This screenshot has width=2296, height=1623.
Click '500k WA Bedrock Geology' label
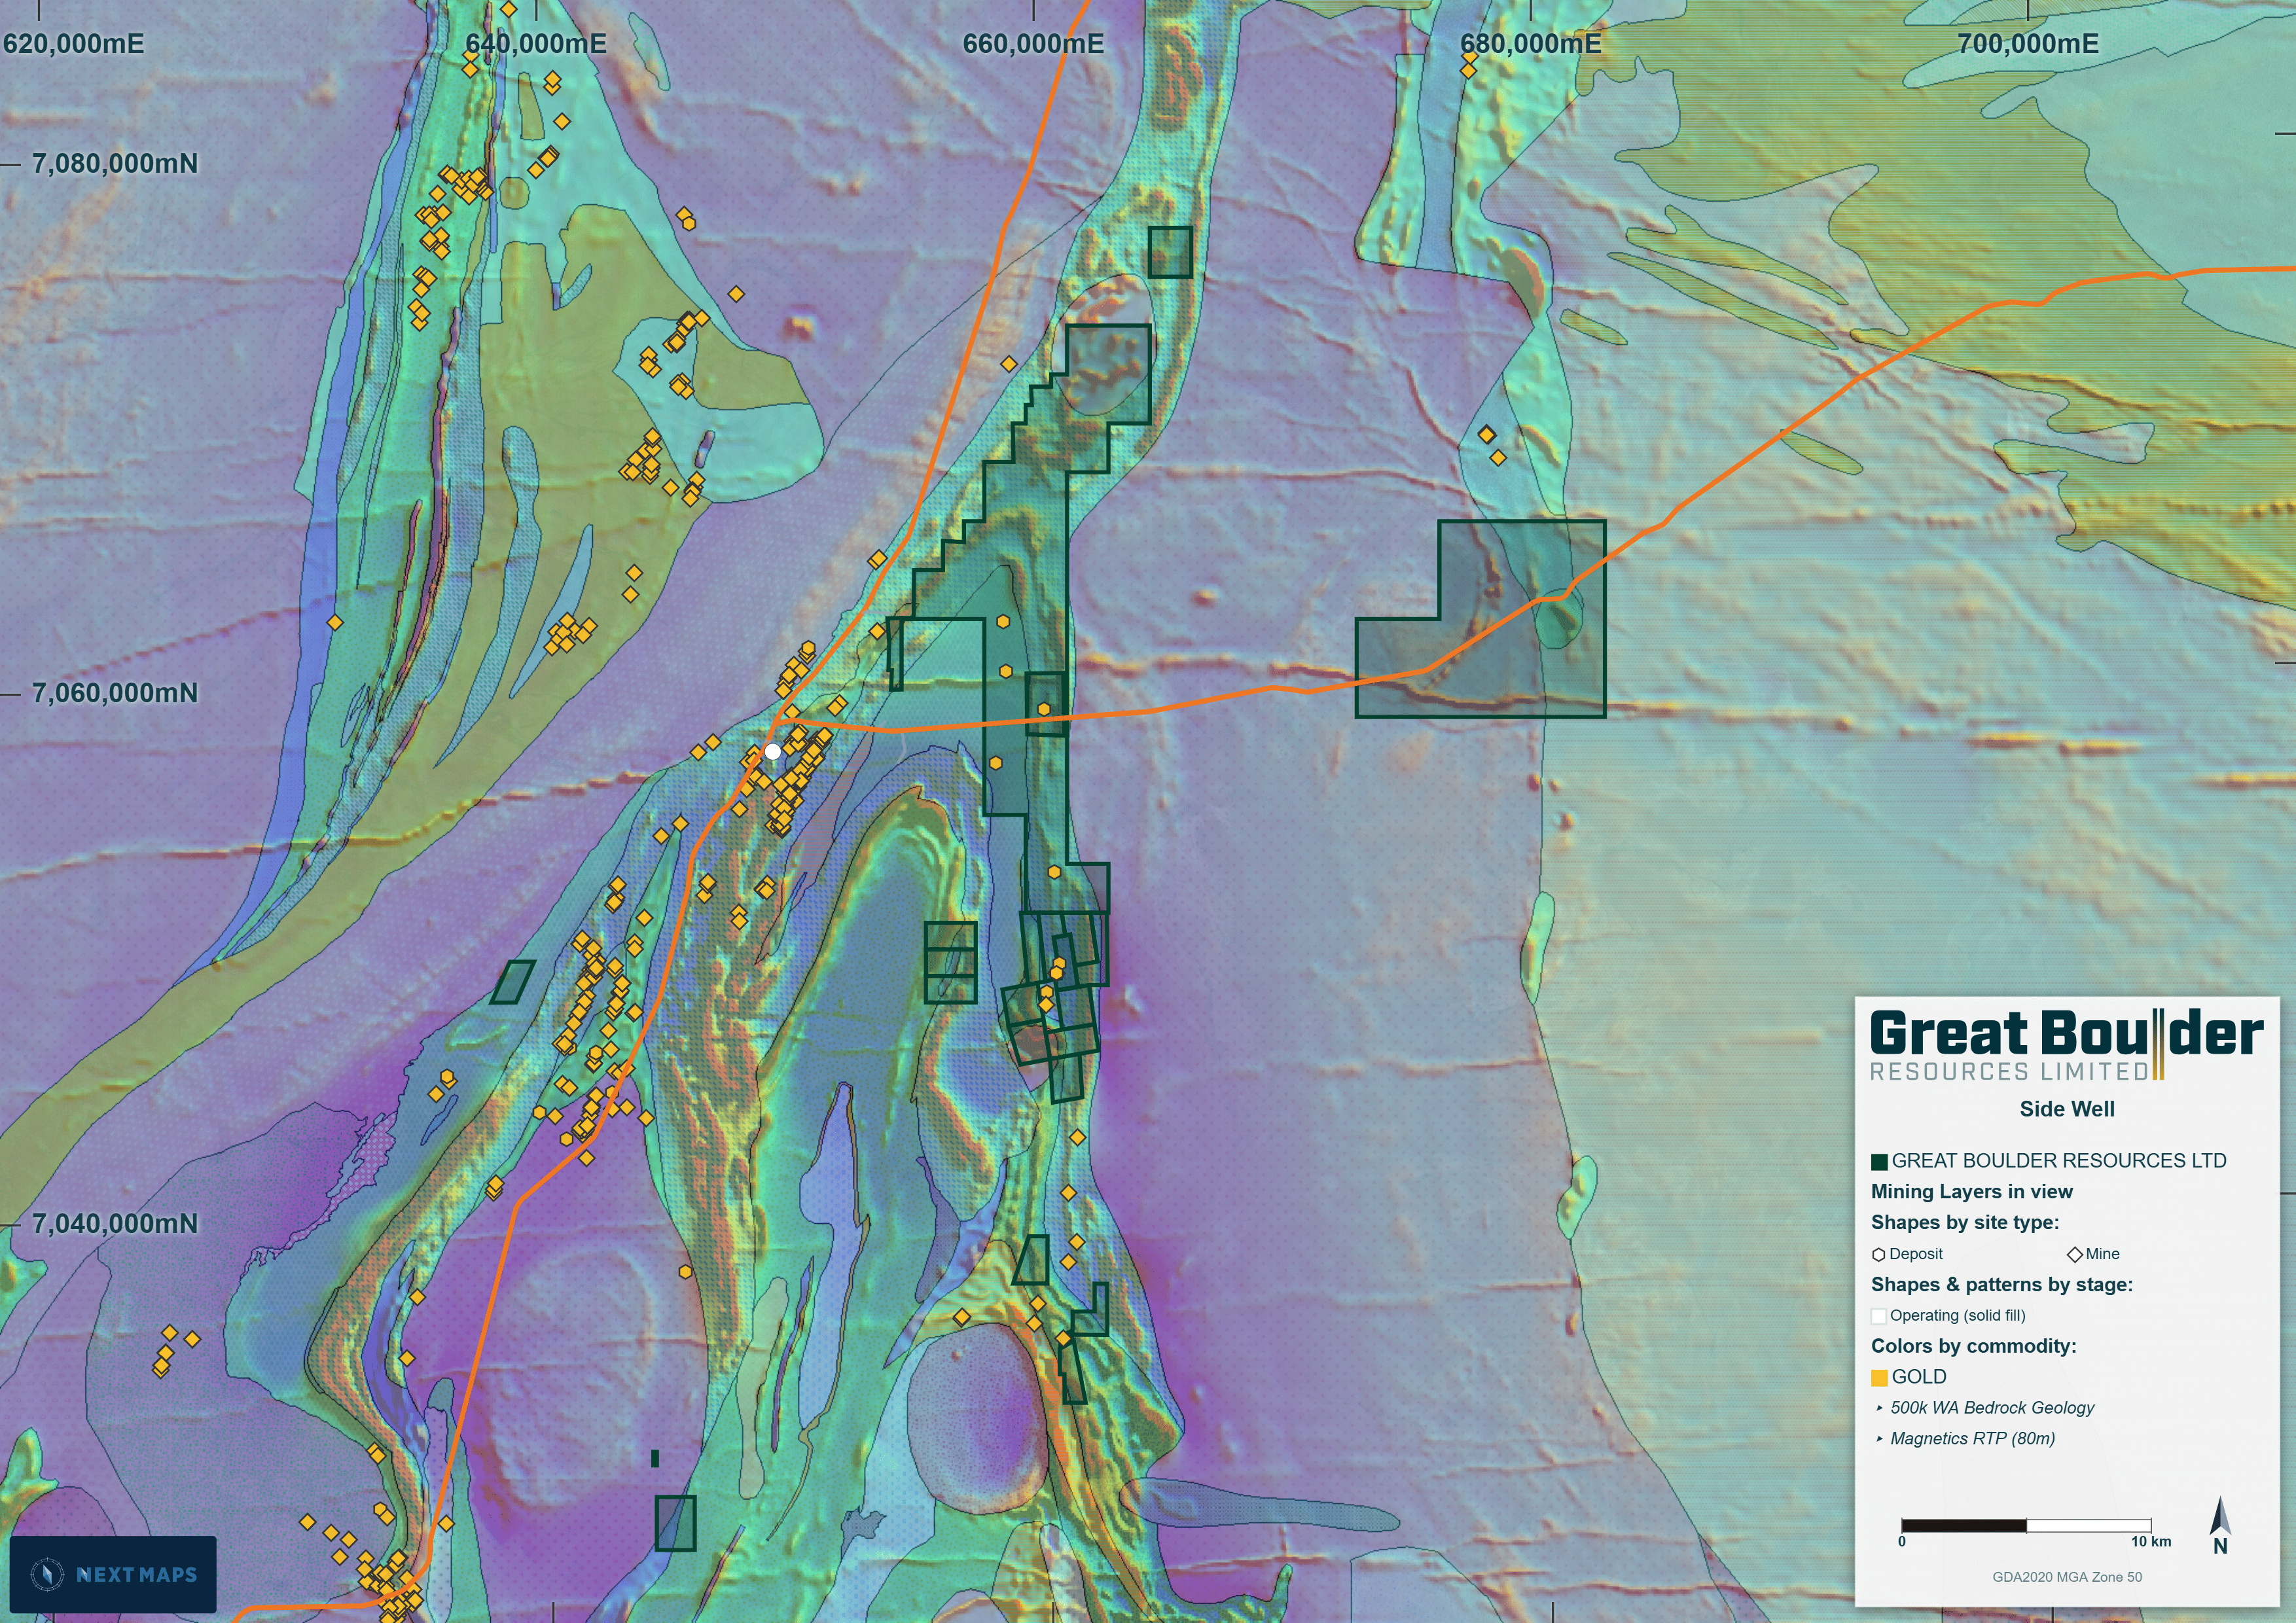point(1992,1408)
